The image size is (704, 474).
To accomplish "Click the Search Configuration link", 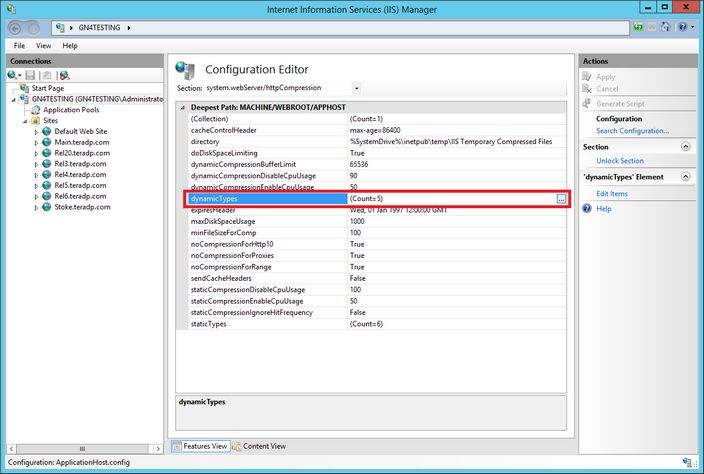I will click(632, 131).
